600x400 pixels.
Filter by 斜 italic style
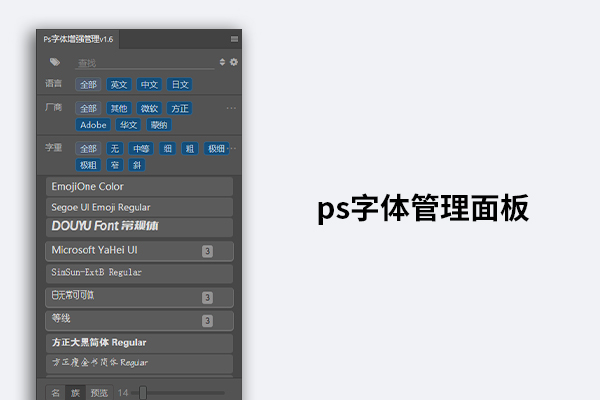click(137, 165)
